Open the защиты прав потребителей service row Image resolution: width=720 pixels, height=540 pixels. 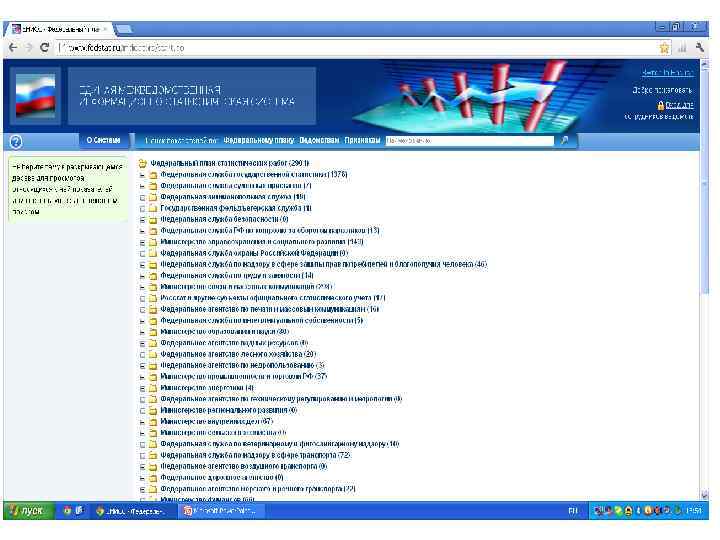tap(324, 264)
